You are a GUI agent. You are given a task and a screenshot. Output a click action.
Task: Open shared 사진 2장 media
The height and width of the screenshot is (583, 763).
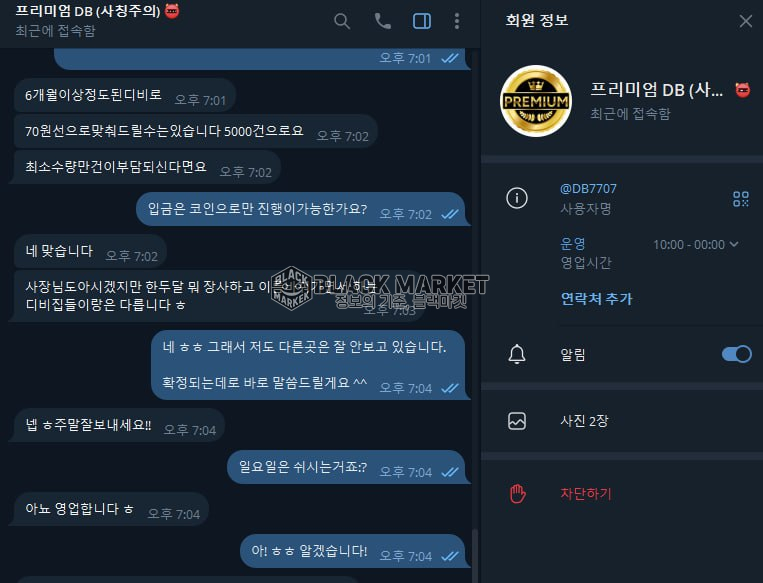(621, 420)
